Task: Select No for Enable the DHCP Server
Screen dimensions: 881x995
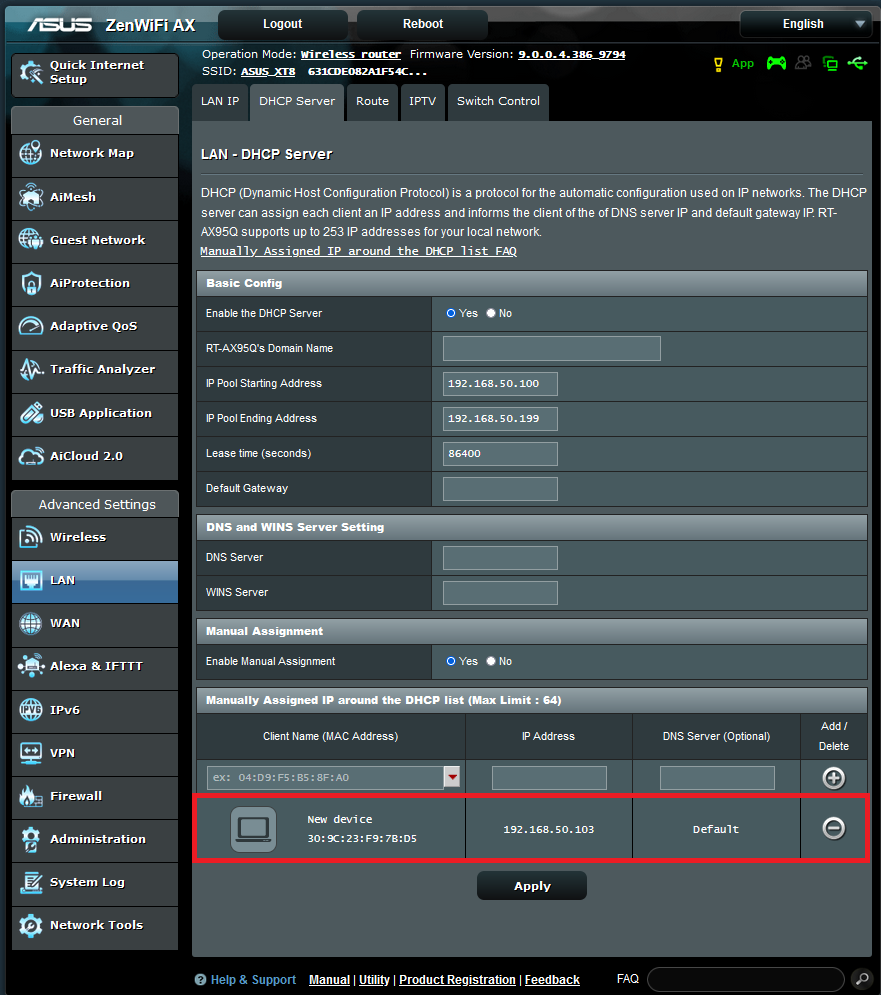Action: pos(491,313)
